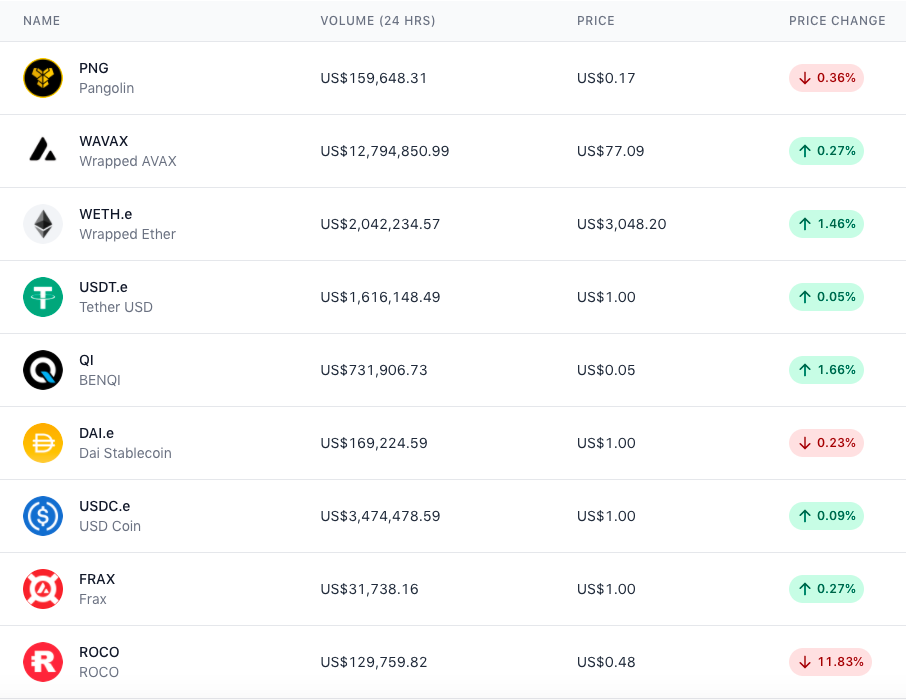Image resolution: width=906 pixels, height=700 pixels.
Task: Click the PNG 0.36% decrease badge
Action: 826,78
